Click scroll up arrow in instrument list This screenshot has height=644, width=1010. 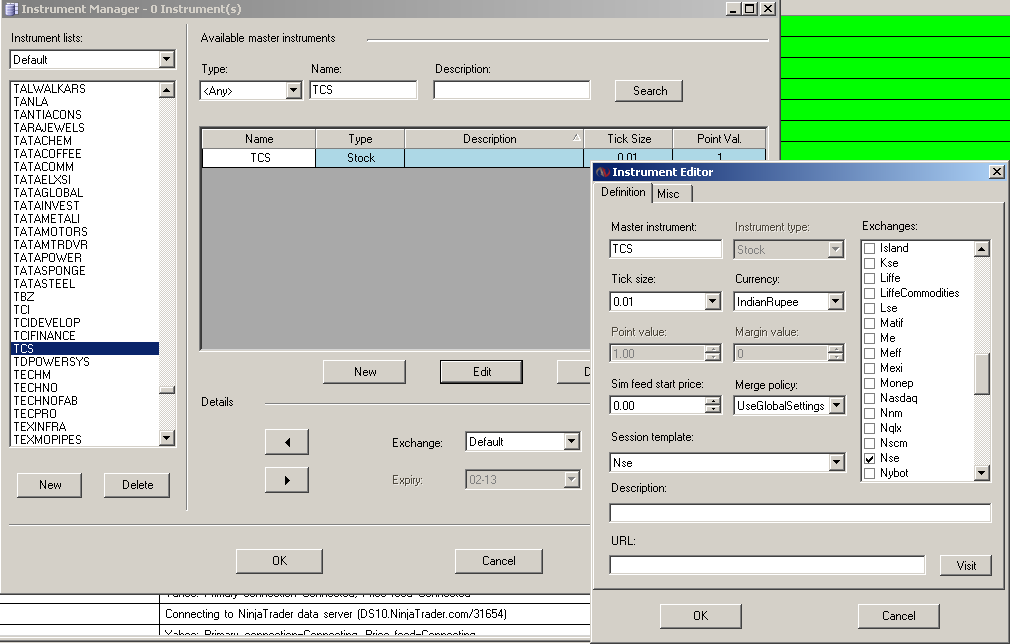(167, 90)
